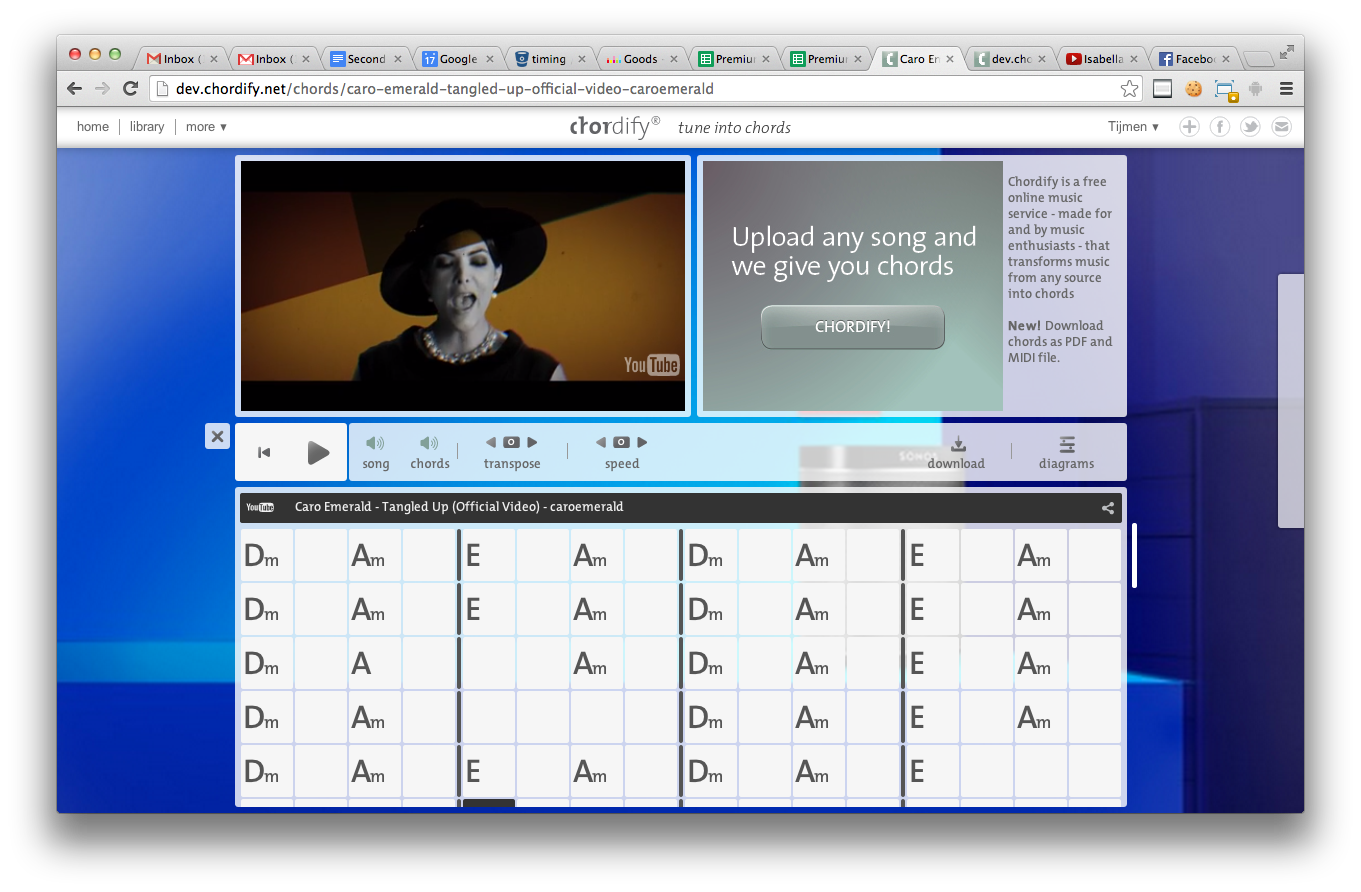The height and width of the screenshot is (892, 1361).
Task: Switch to the 'timing' browser tab
Action: click(548, 59)
